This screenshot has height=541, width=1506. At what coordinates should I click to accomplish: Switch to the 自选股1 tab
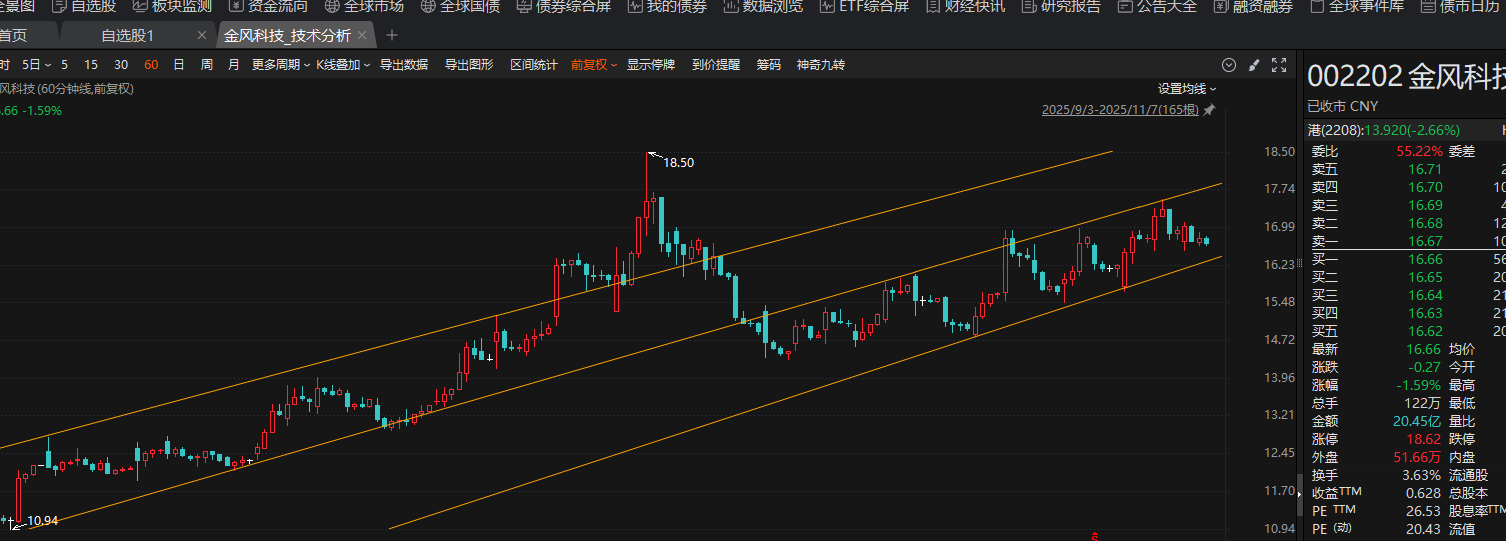tap(128, 35)
